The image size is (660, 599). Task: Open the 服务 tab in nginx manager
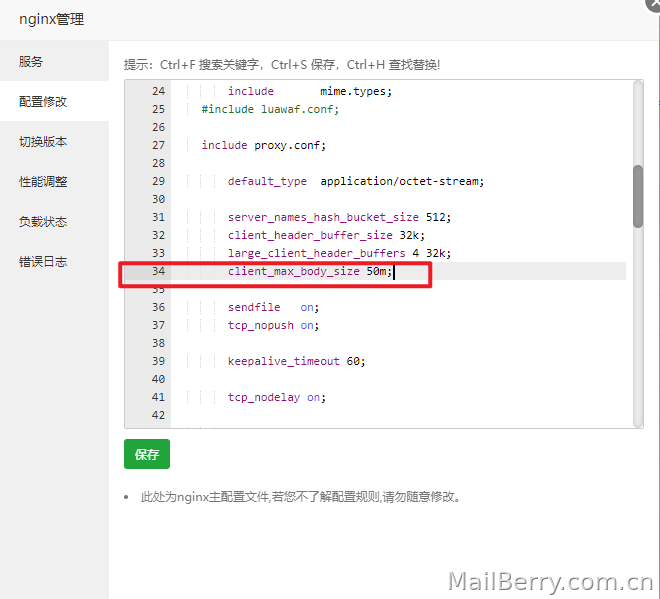[x=54, y=61]
